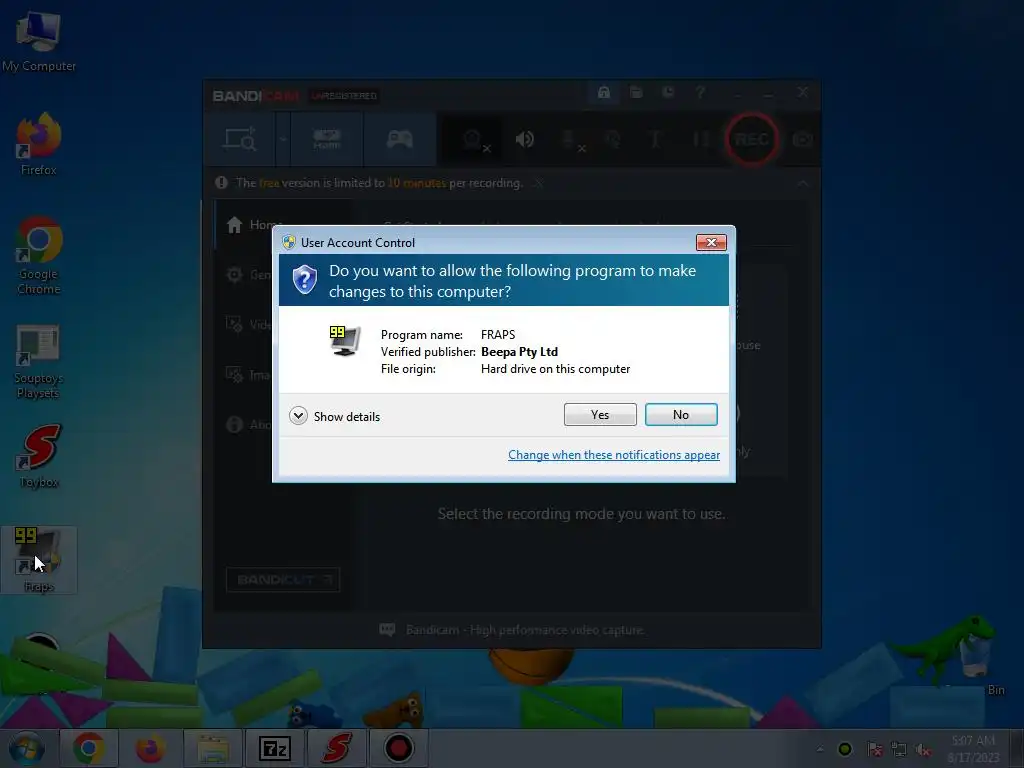Image resolution: width=1024 pixels, height=768 pixels.
Task: Open Bandicam help question icon
Action: point(700,92)
